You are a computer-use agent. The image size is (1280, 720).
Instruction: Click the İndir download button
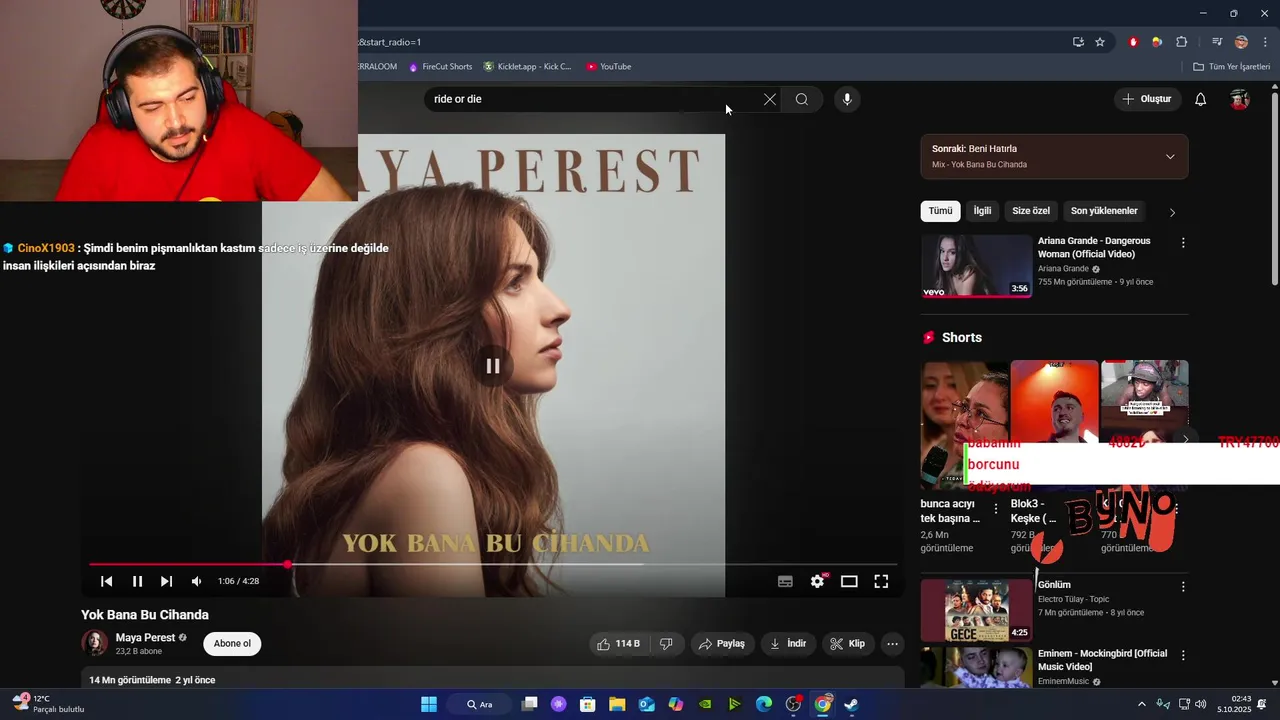[x=788, y=644]
